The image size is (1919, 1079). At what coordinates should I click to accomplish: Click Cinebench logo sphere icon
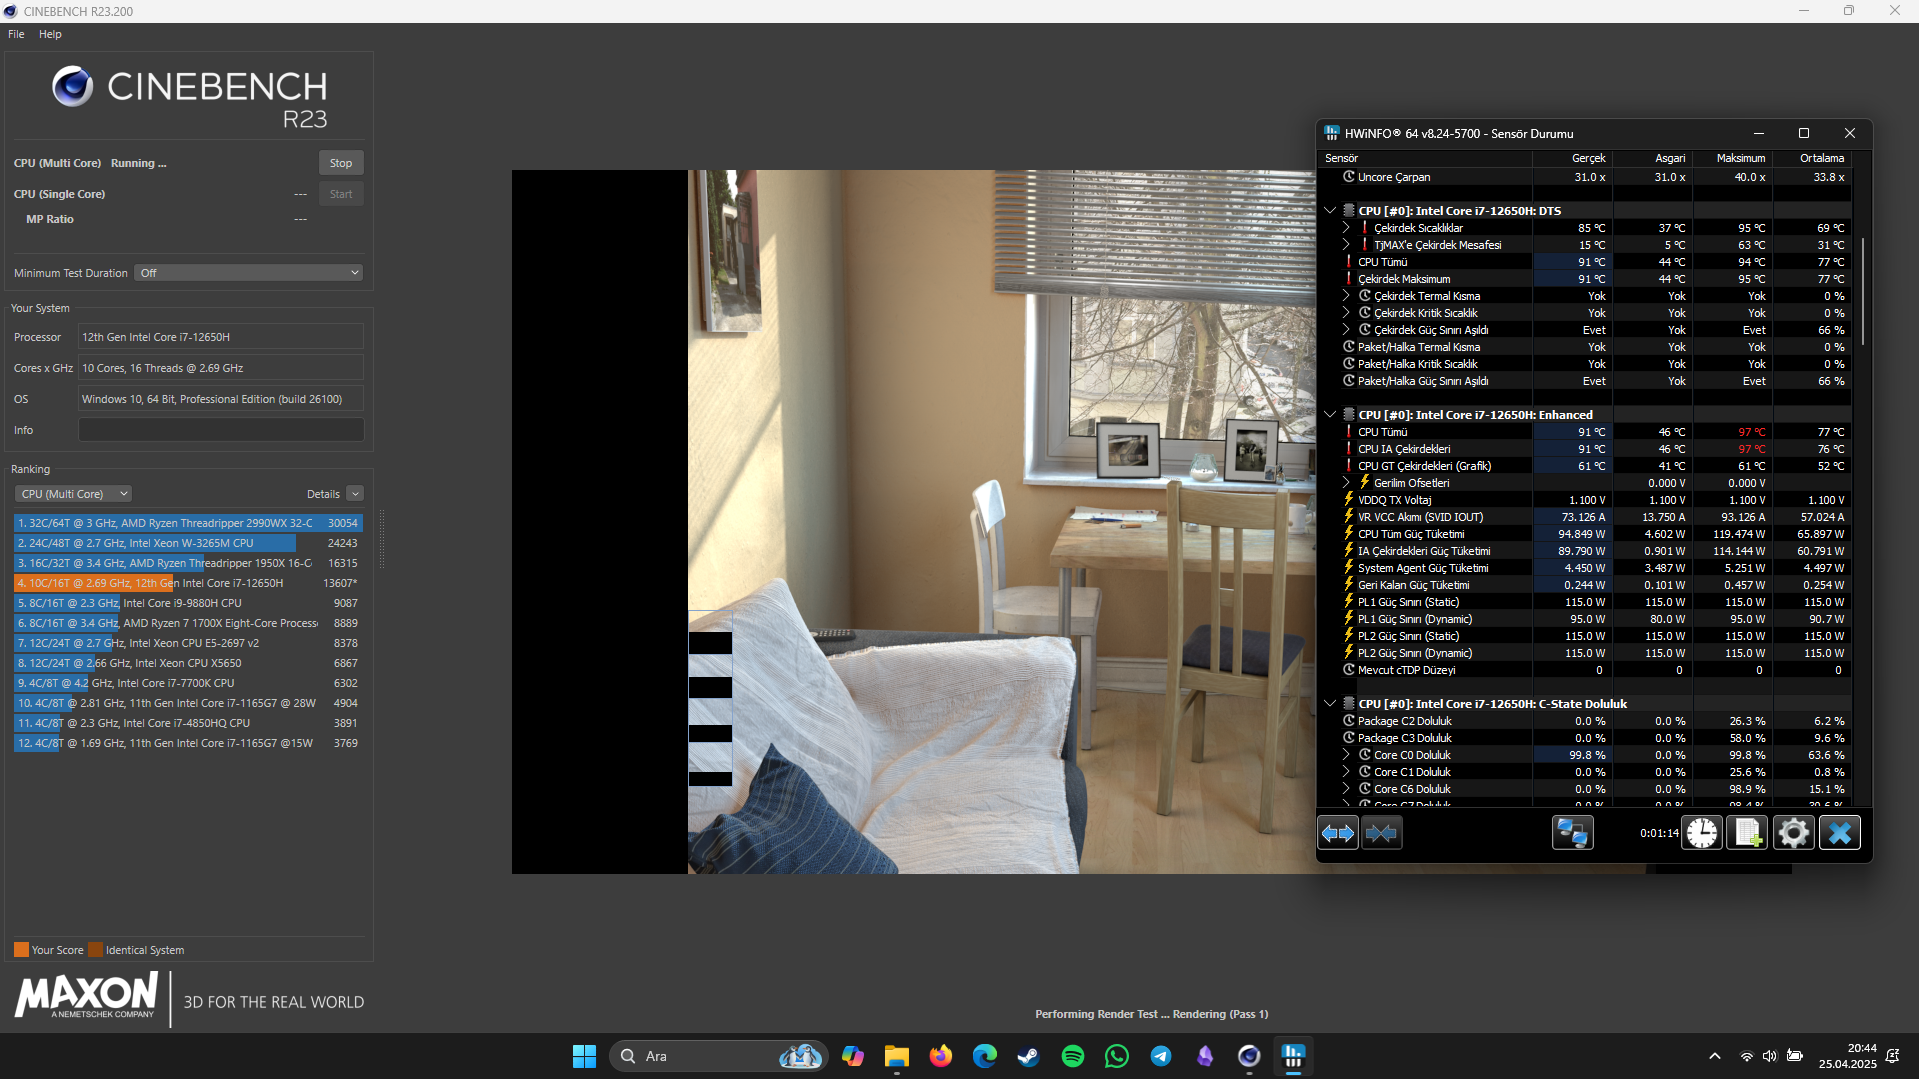pyautogui.click(x=73, y=87)
